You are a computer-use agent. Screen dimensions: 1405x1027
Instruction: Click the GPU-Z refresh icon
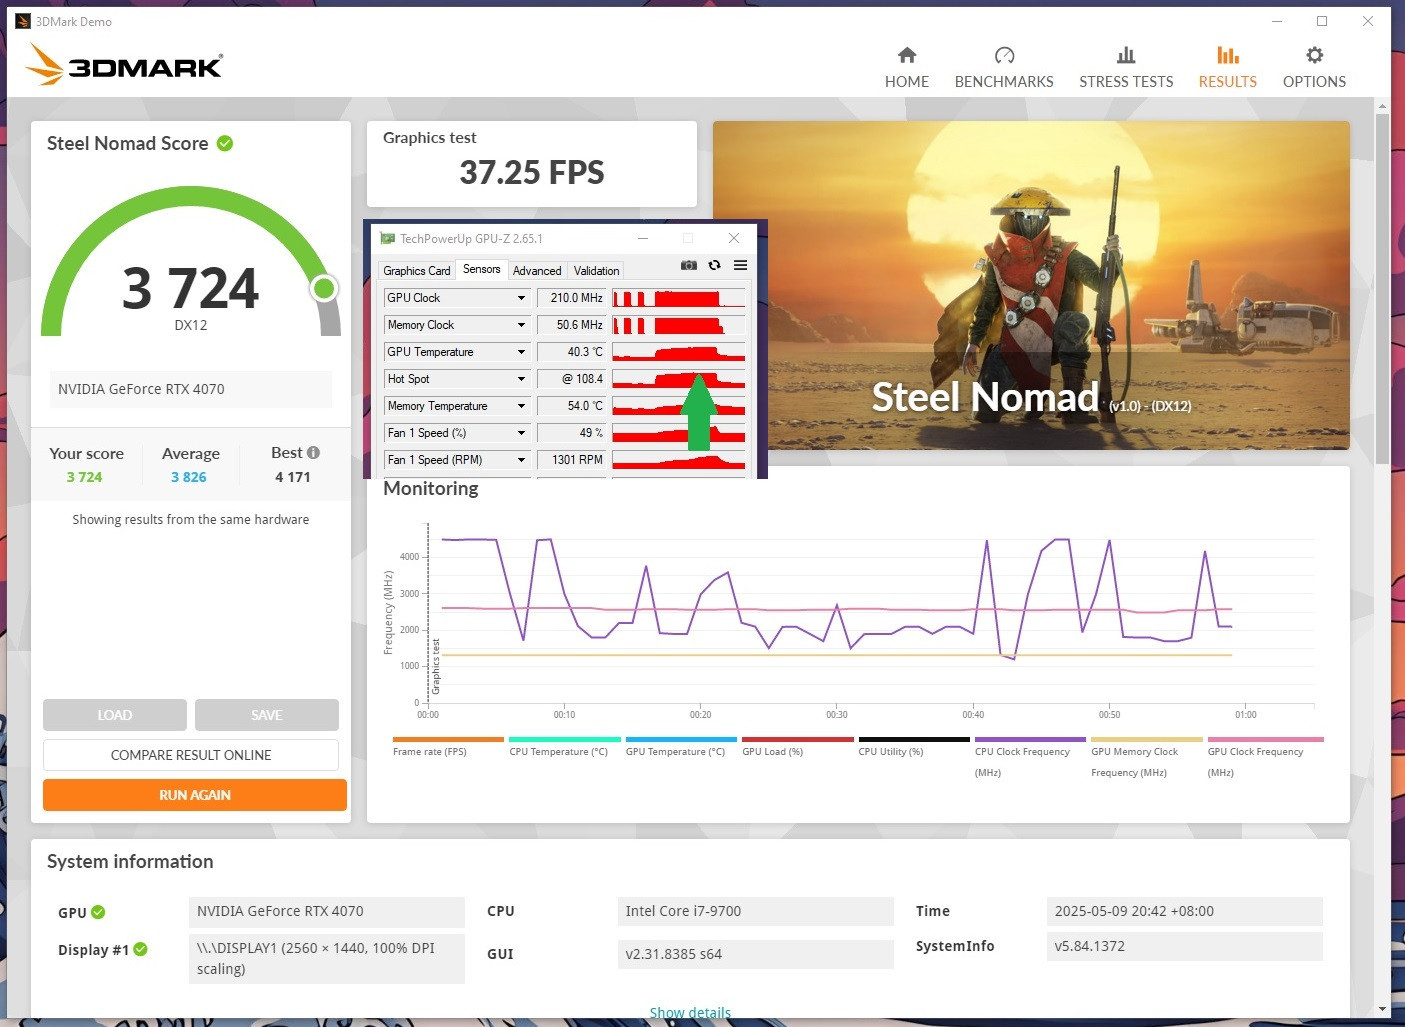pyautogui.click(x=714, y=265)
